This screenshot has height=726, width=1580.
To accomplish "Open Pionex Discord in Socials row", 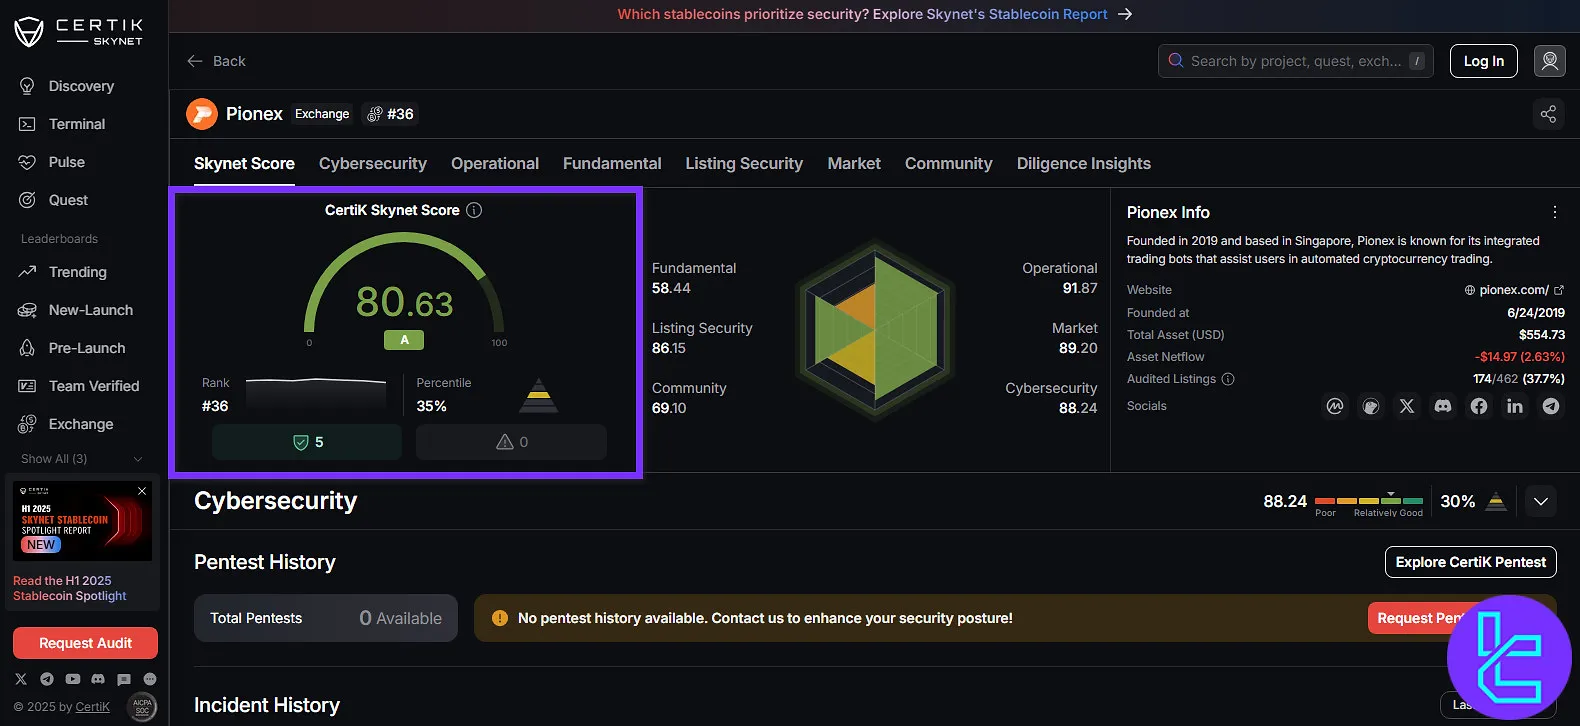I will (x=1442, y=406).
